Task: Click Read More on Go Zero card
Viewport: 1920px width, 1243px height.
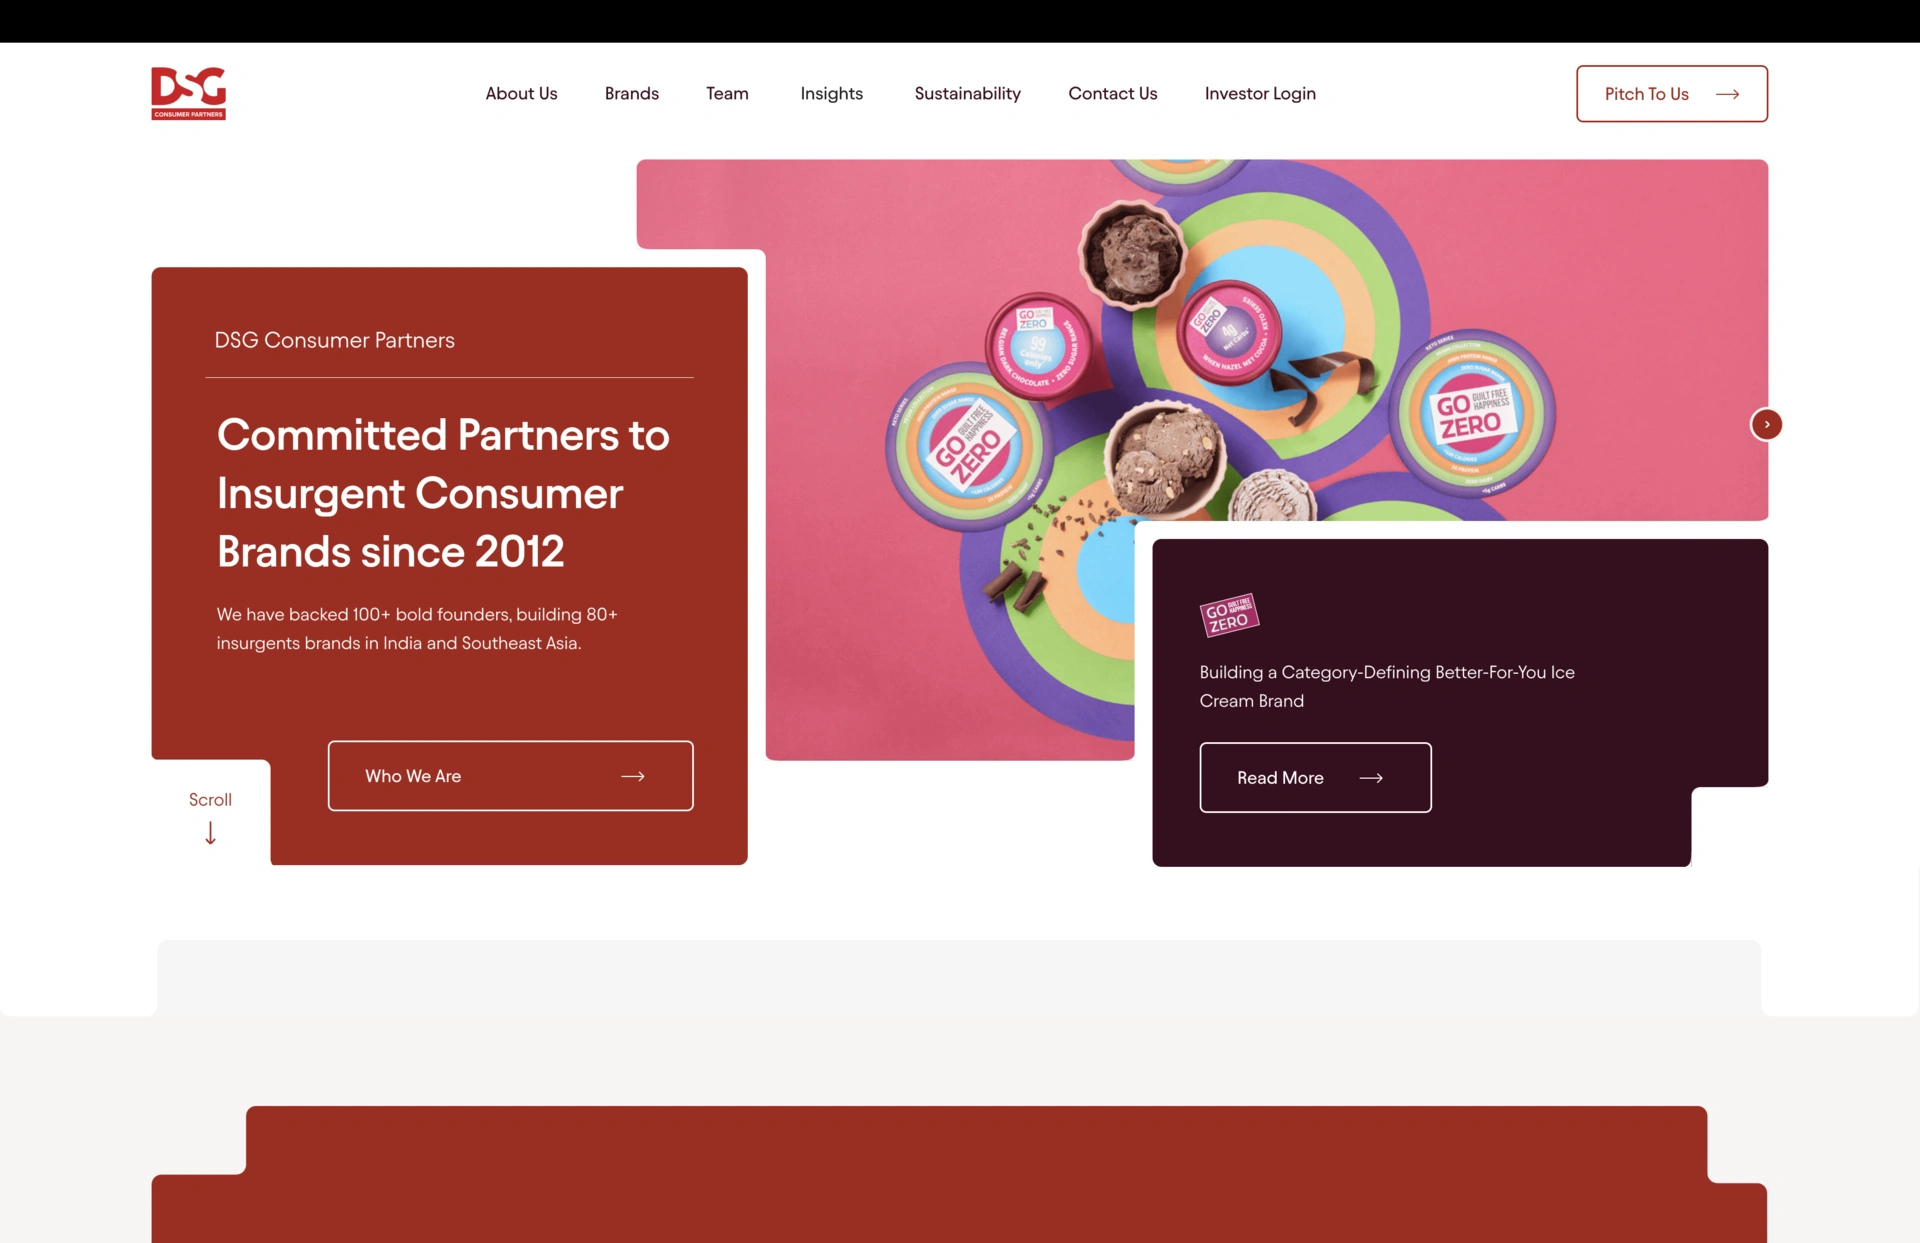Action: (x=1315, y=777)
